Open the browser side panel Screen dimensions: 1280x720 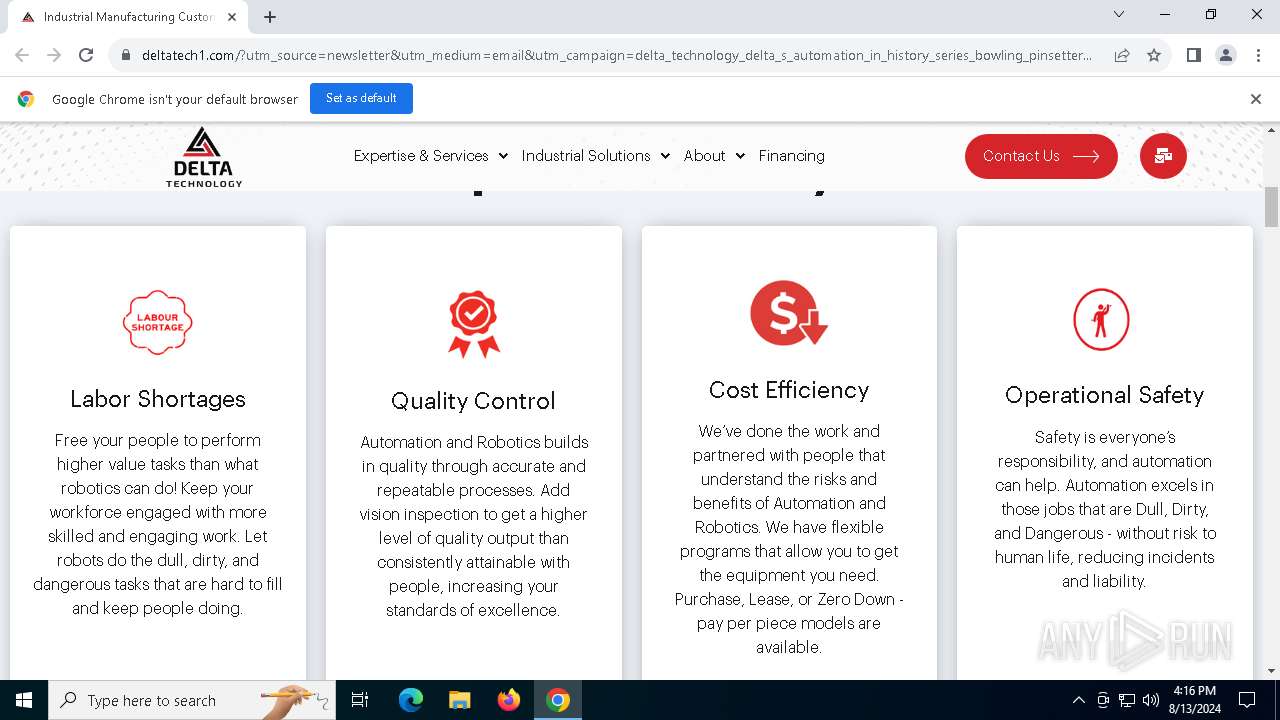pyautogui.click(x=1193, y=55)
